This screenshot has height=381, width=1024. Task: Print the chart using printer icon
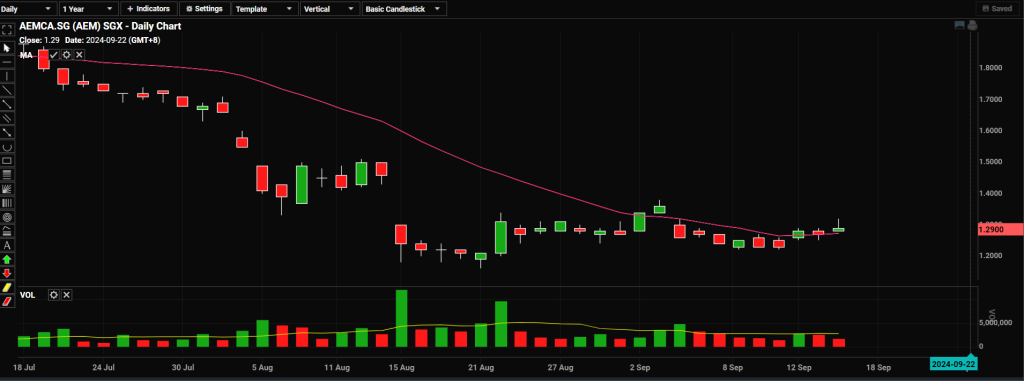coord(972,25)
